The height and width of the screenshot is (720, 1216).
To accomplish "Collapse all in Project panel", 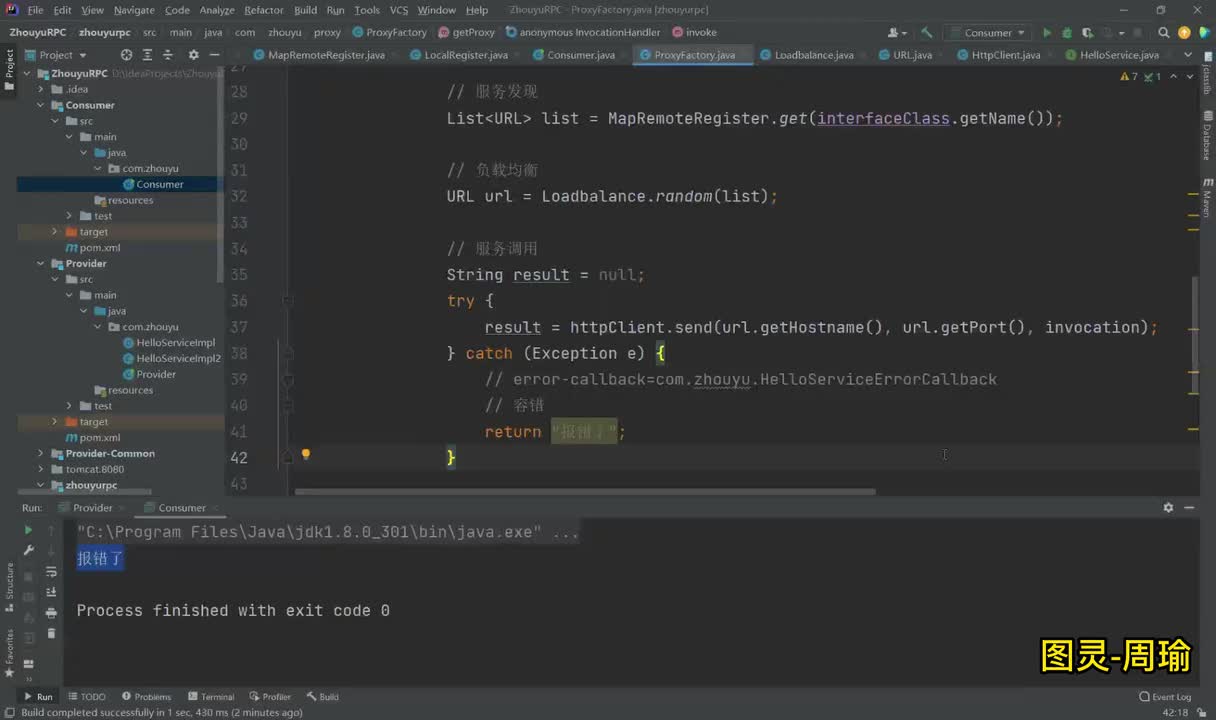I will [x=170, y=55].
